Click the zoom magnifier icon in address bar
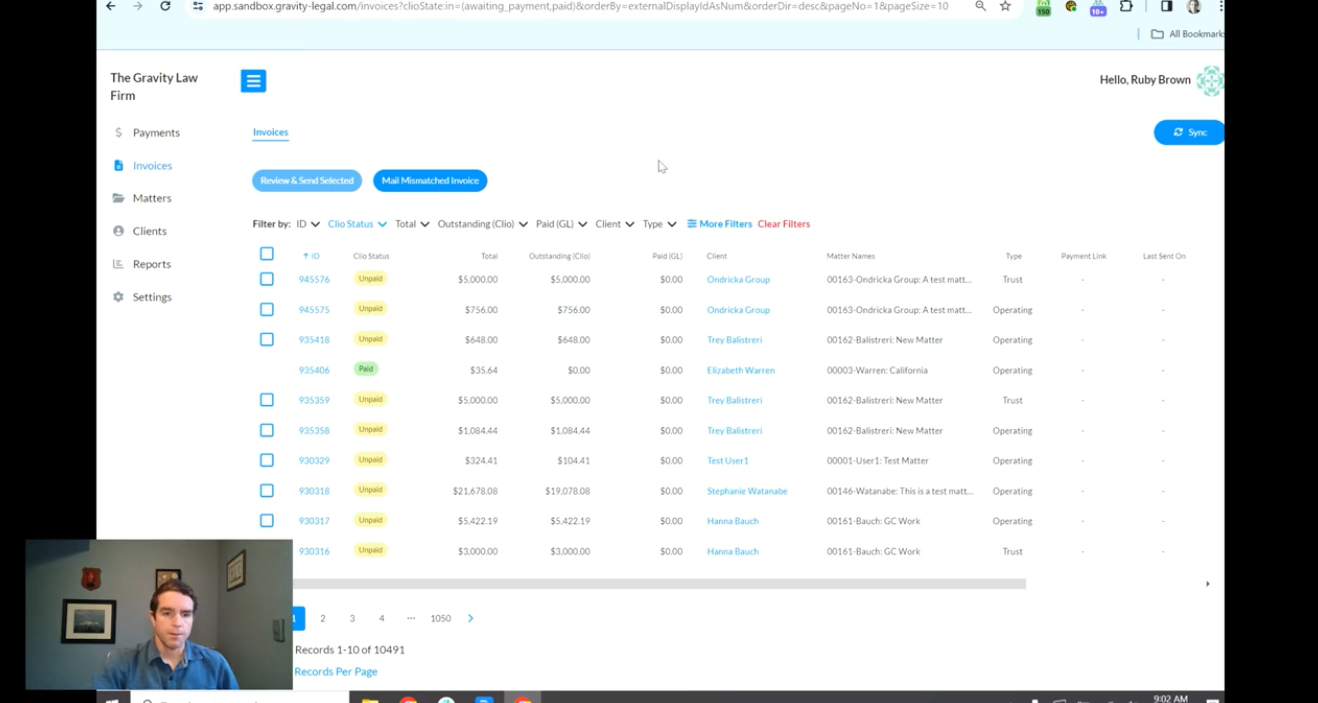1318x703 pixels. pyautogui.click(x=980, y=6)
